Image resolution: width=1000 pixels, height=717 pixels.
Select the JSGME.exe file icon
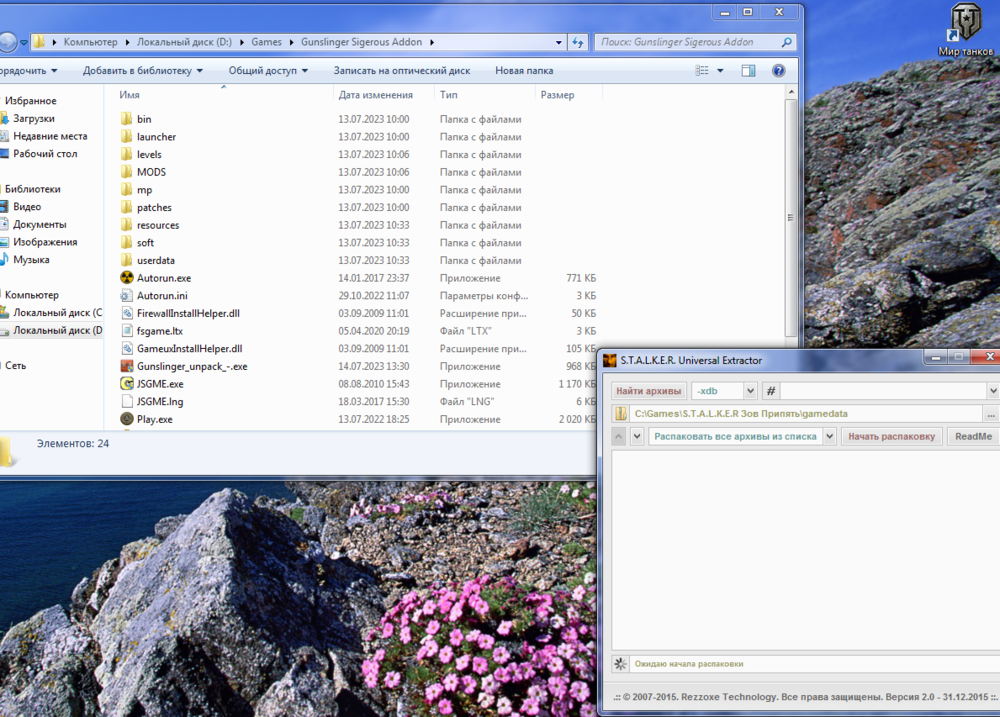(127, 384)
